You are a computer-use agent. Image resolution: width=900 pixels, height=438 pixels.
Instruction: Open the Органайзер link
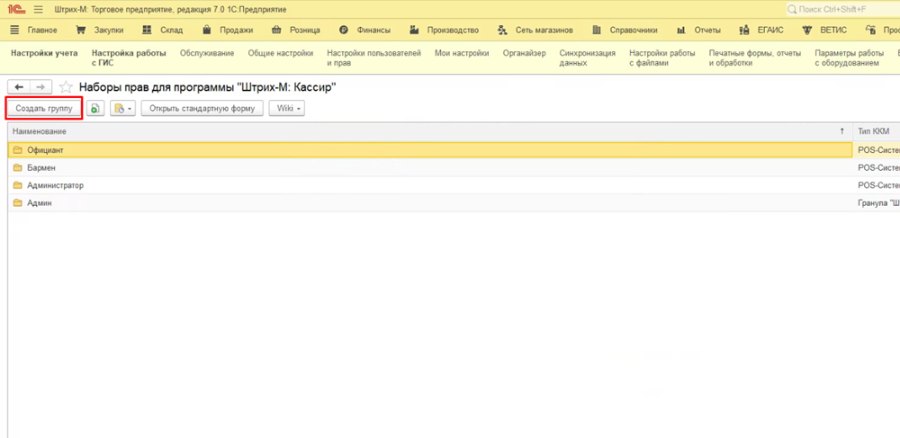tap(524, 53)
